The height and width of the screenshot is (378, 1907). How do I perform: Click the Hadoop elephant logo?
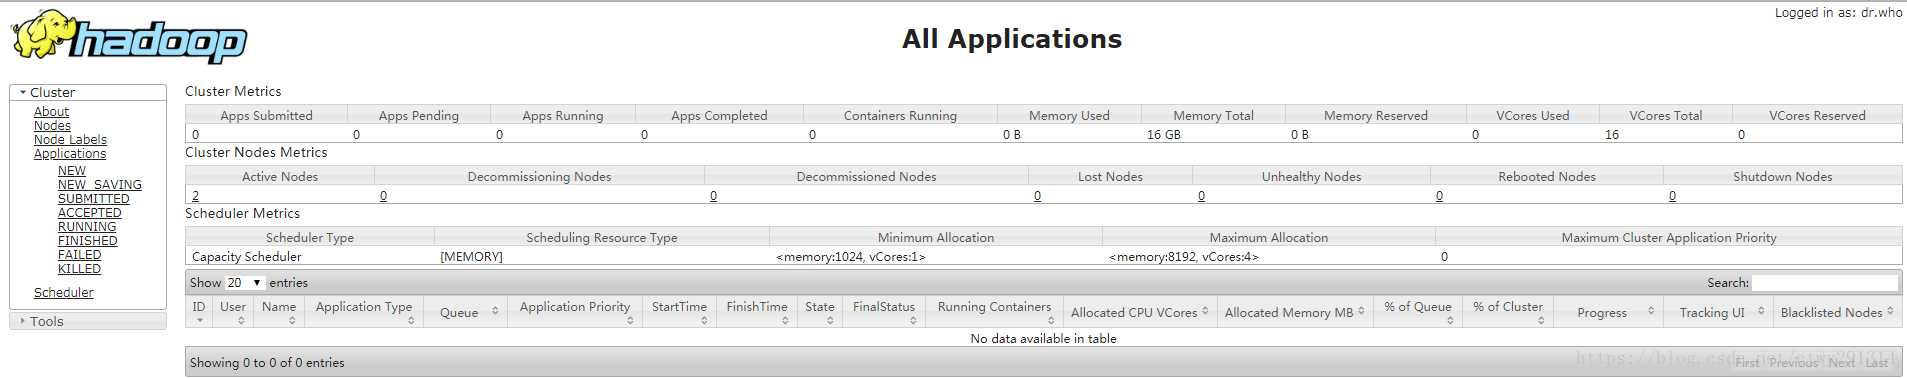coord(129,38)
